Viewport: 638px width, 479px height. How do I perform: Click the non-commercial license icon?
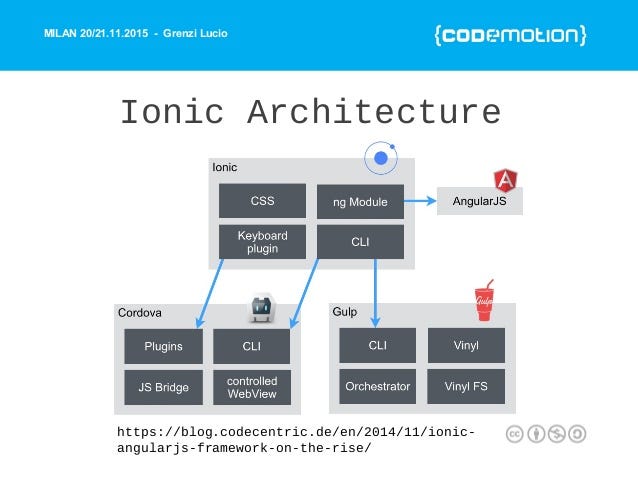pyautogui.click(x=557, y=434)
